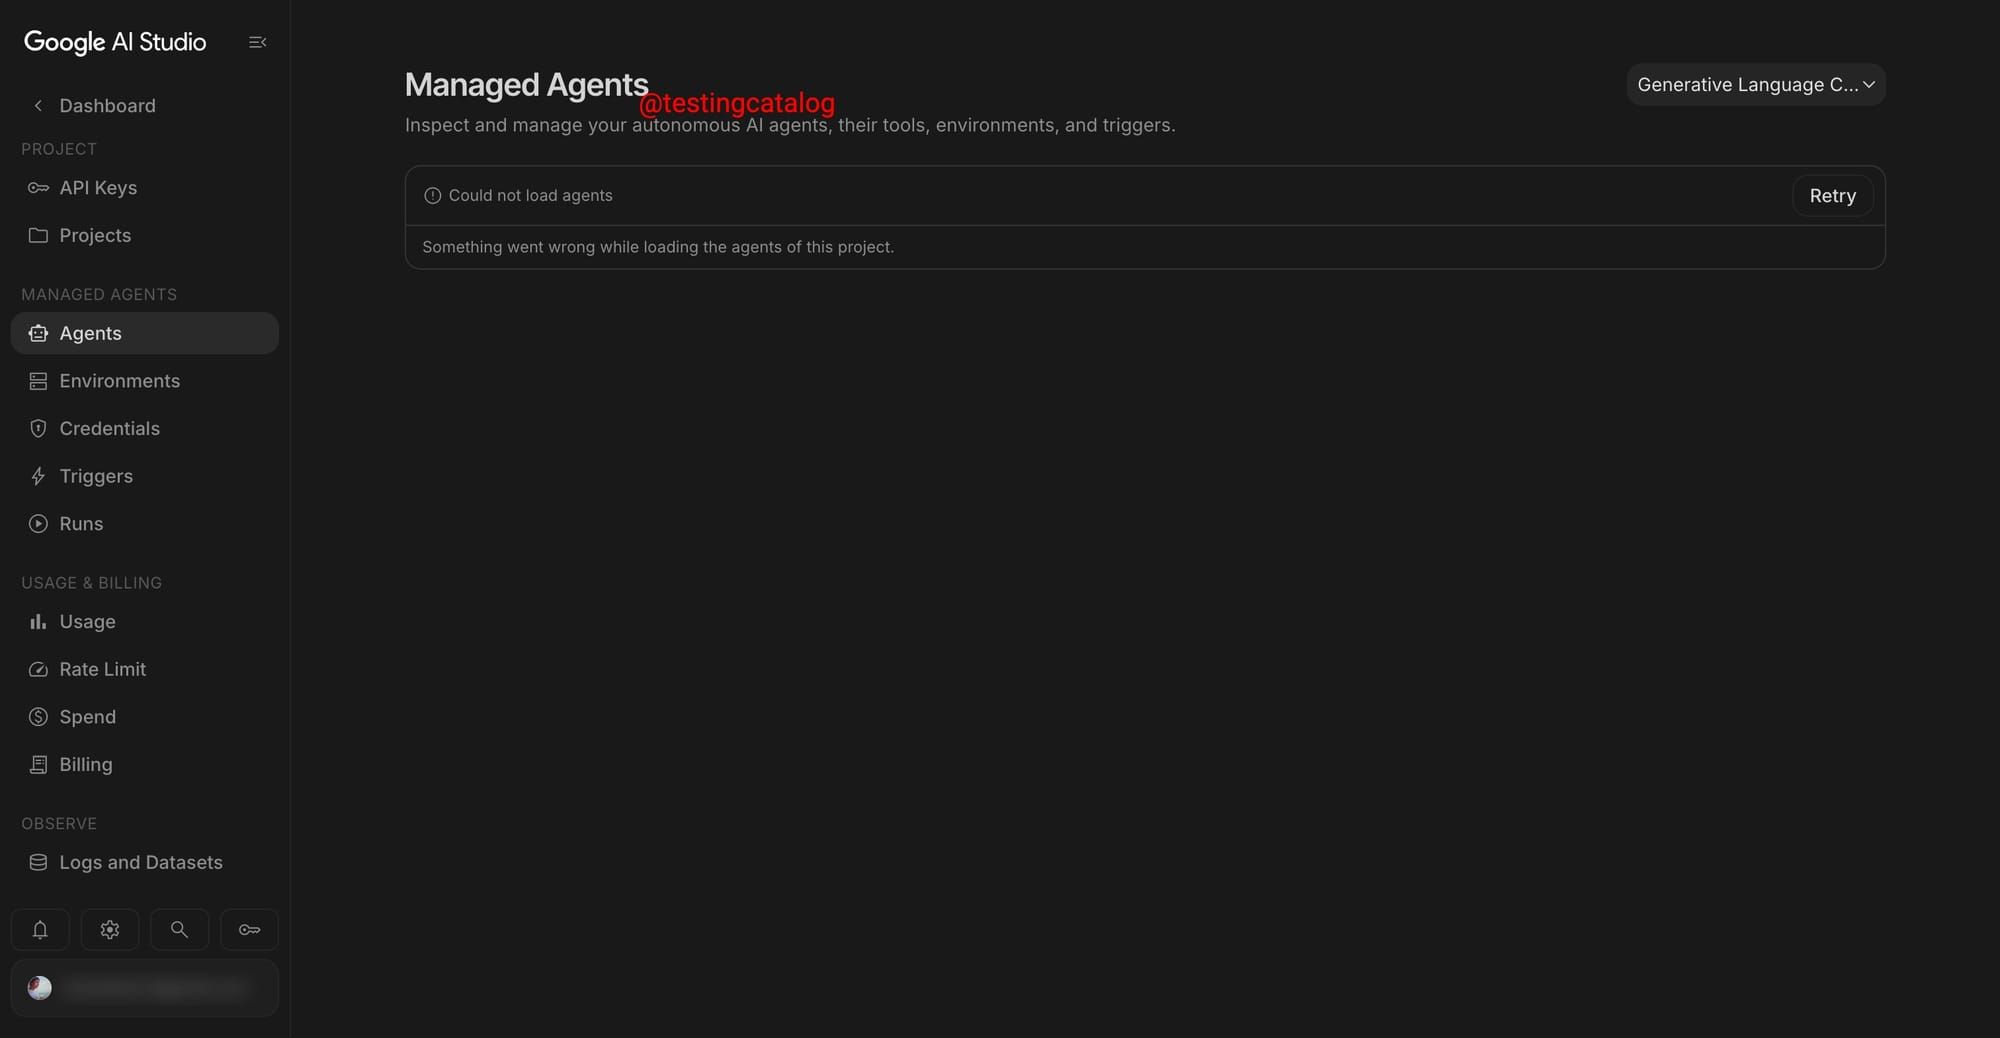Click the Managed Agents page heading
The height and width of the screenshot is (1038, 2000).
pos(526,85)
